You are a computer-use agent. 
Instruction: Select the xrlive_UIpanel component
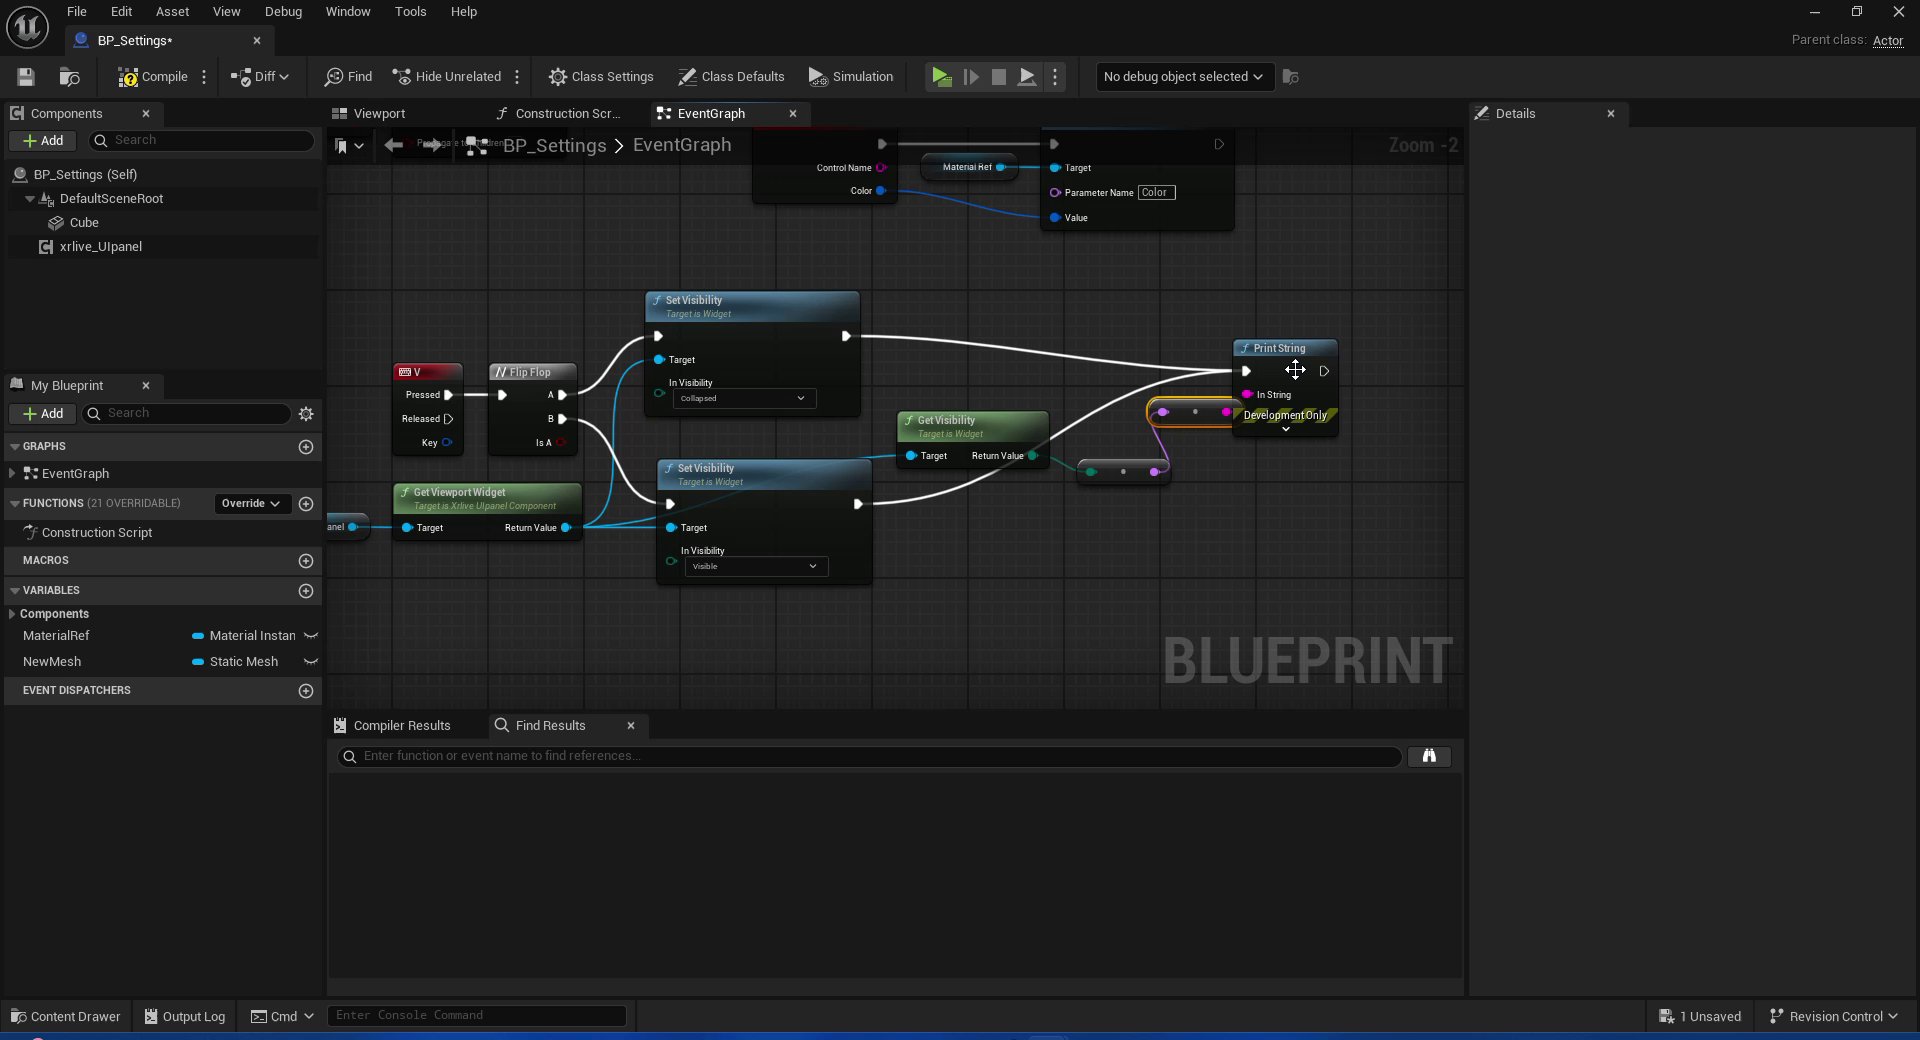tap(100, 247)
